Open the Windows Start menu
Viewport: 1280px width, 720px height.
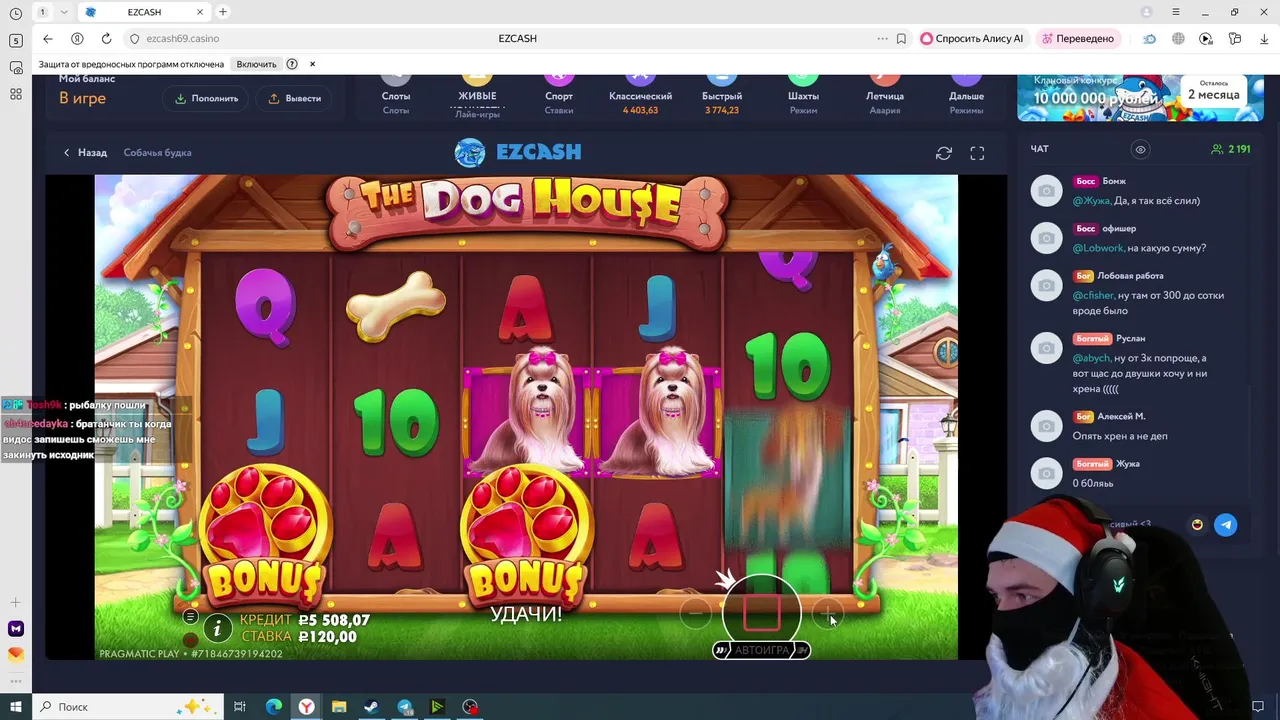pos(16,707)
